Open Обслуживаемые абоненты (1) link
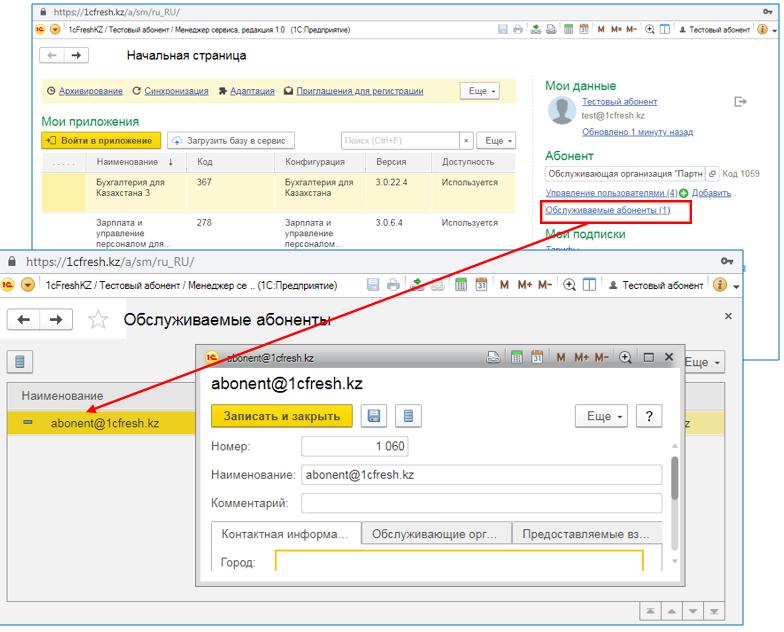The height and width of the screenshot is (632, 784). pos(608,210)
